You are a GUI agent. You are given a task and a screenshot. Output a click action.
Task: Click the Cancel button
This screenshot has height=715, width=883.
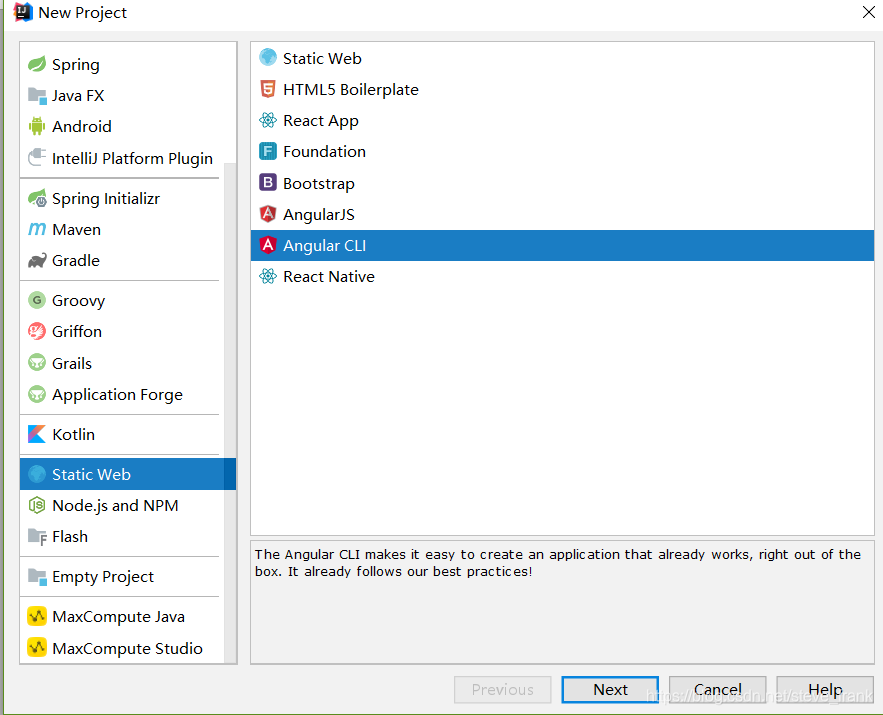[x=717, y=689]
